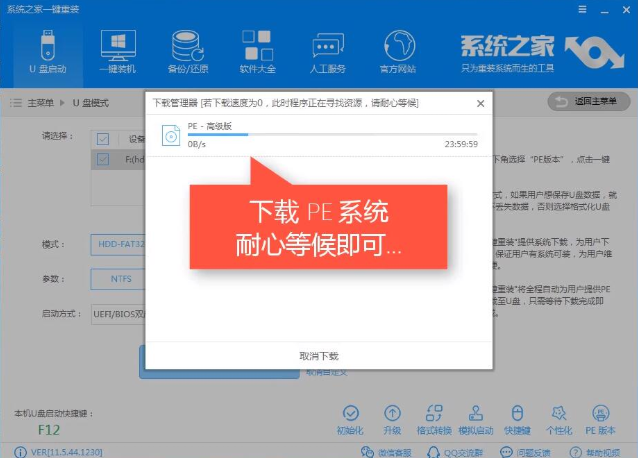
Task: Select the 格式转换 icon
Action: click(434, 418)
